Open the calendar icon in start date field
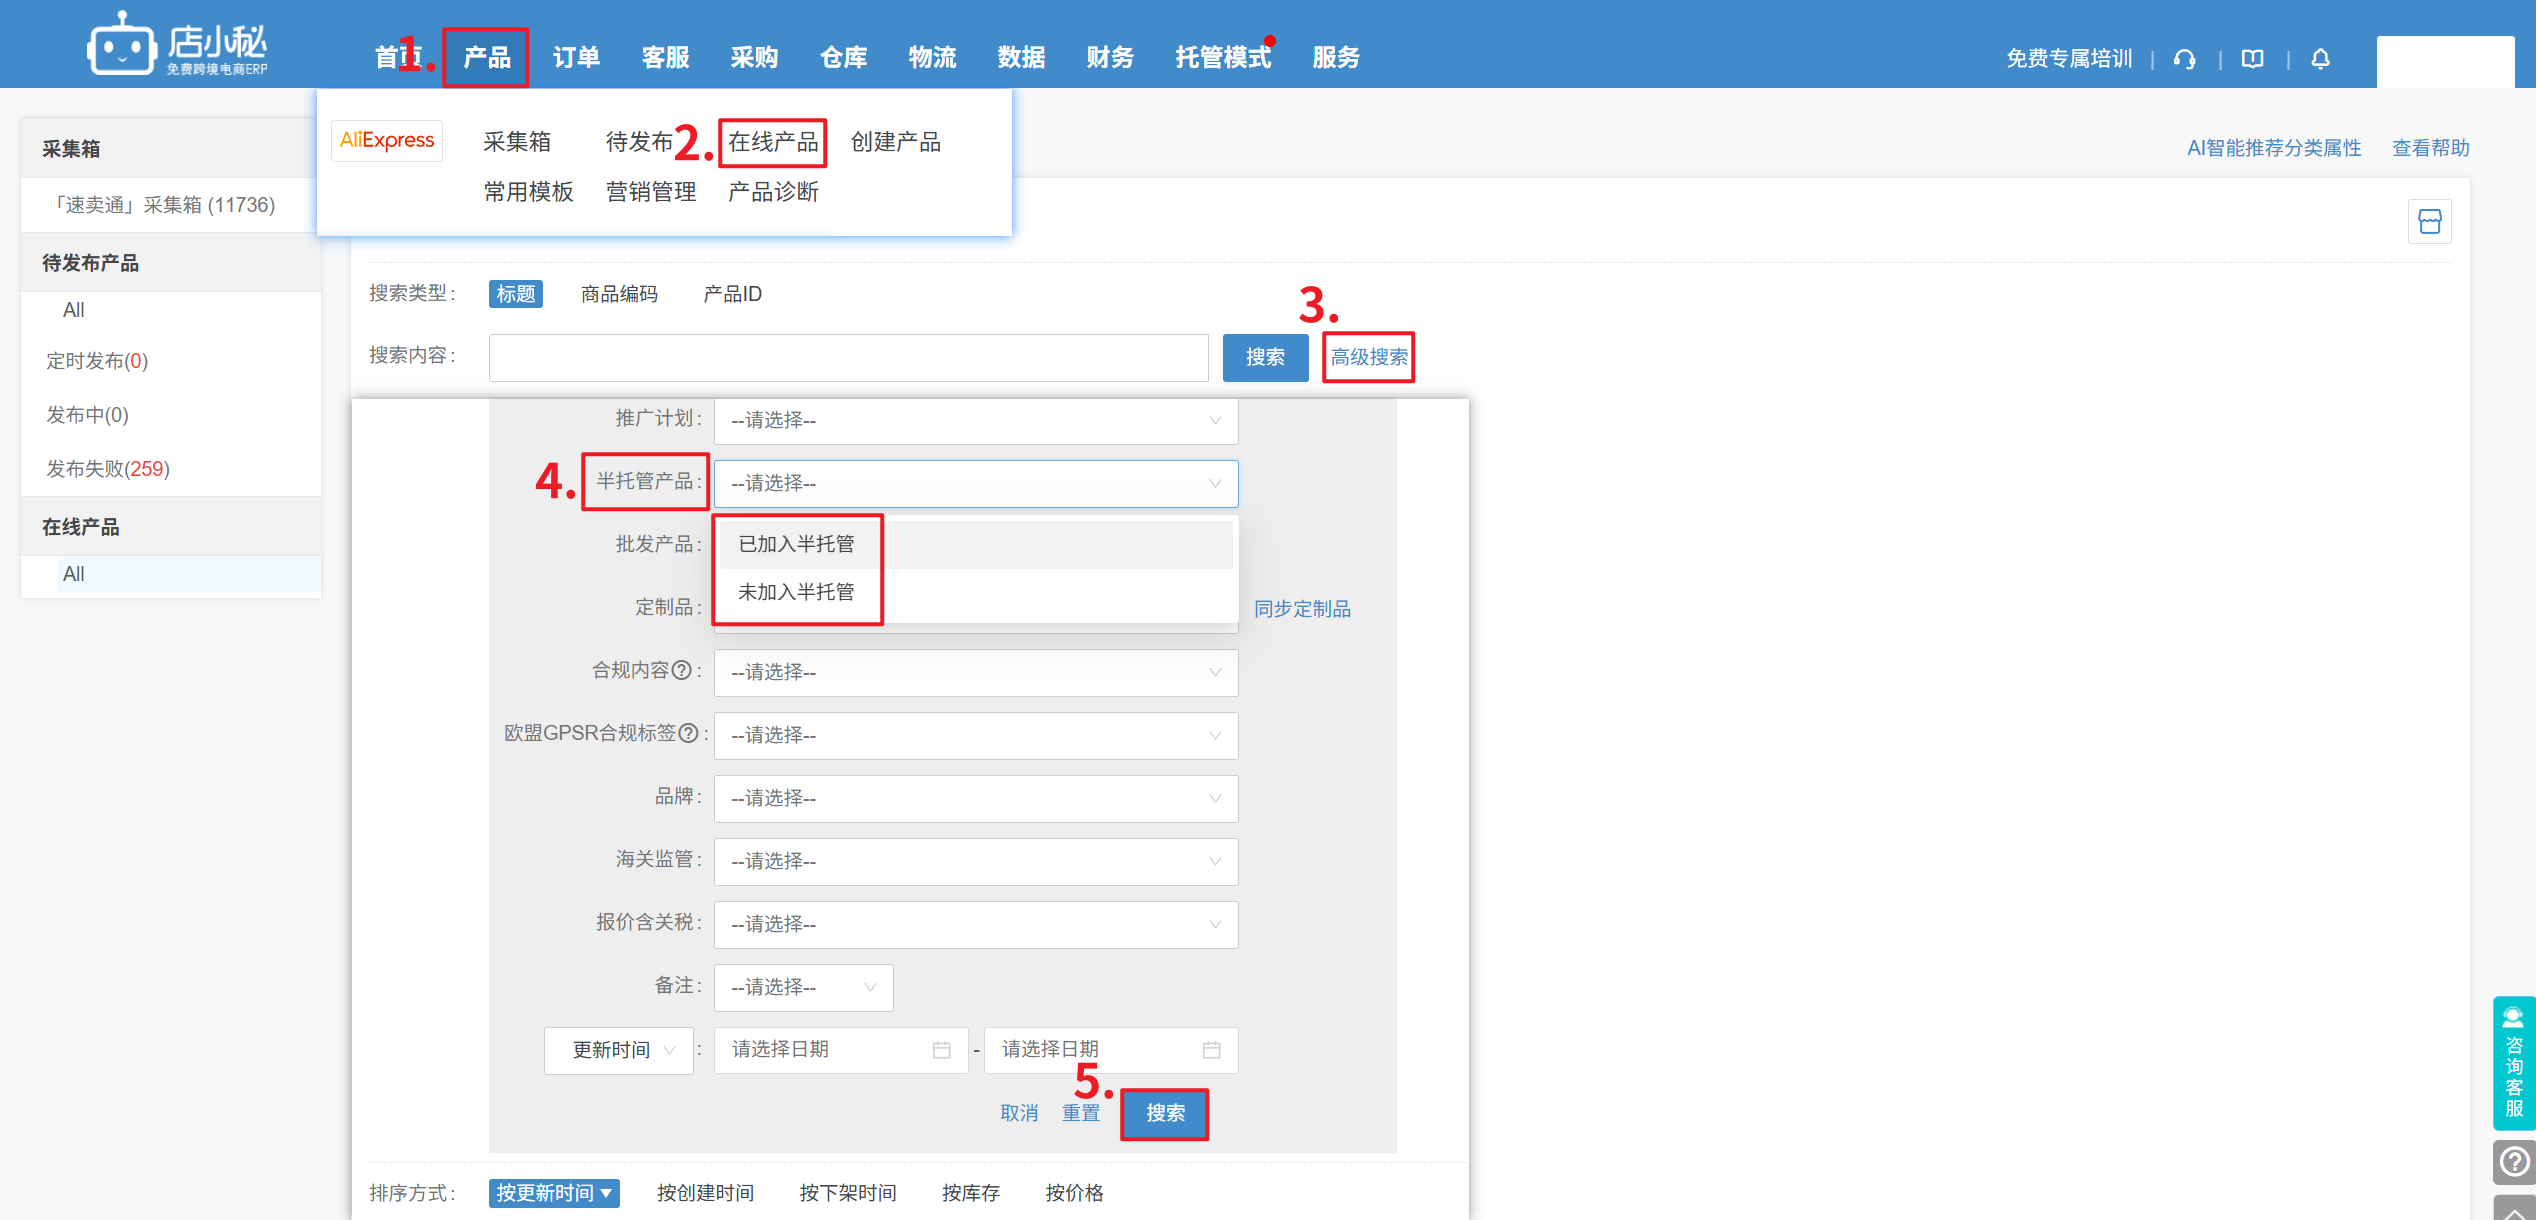Image resolution: width=2536 pixels, height=1220 pixels. coord(941,1050)
